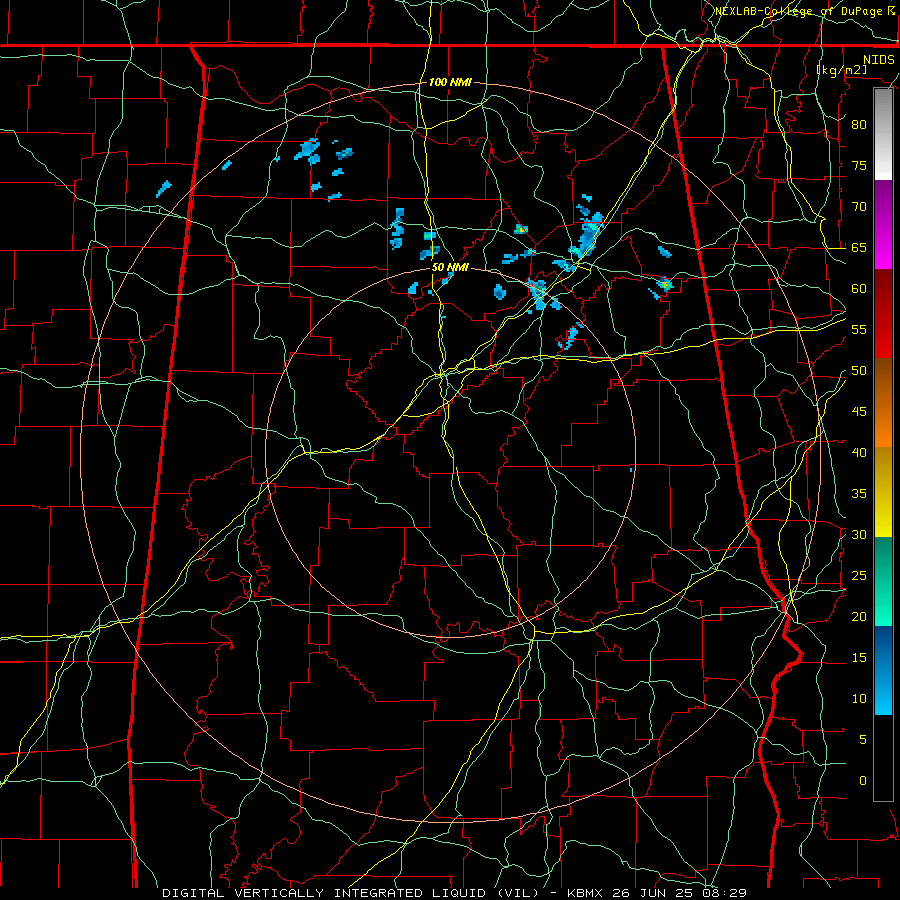Click the legend value 50

point(859,371)
